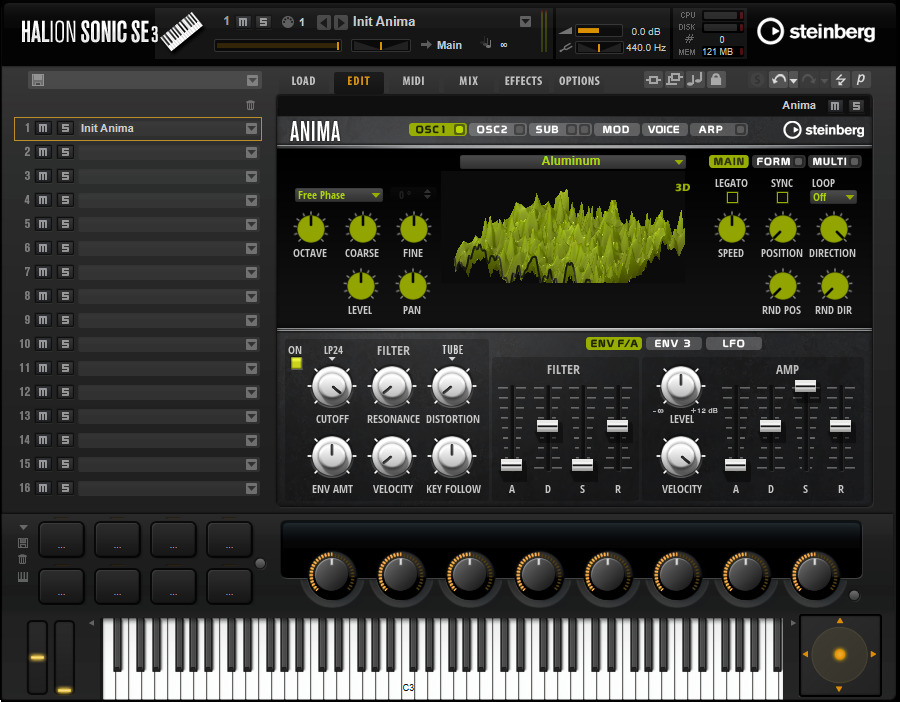Open the slot 1 load program dropdown arrow
The width and height of the screenshot is (900, 702).
pos(251,129)
